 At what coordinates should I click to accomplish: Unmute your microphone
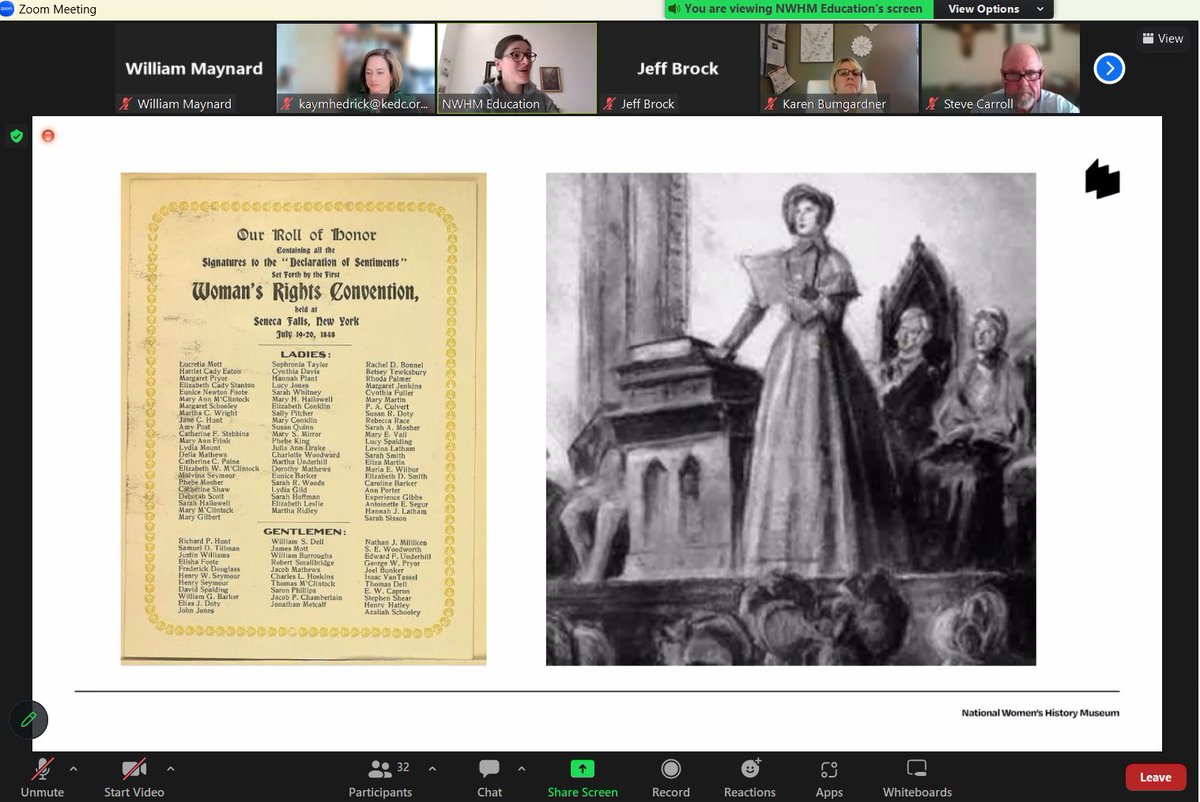[x=40, y=777]
